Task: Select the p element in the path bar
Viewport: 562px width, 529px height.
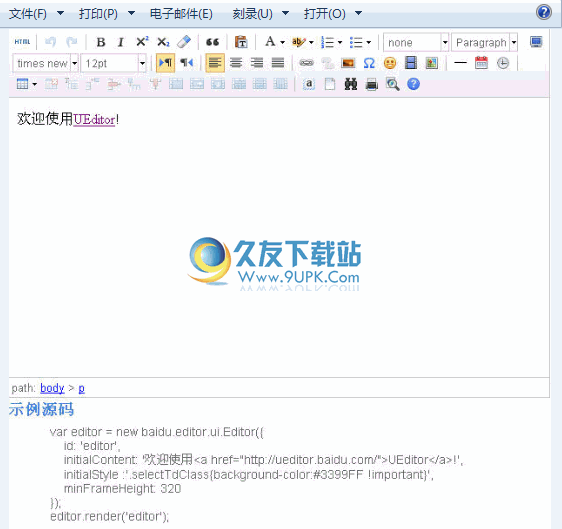Action: pyautogui.click(x=81, y=388)
